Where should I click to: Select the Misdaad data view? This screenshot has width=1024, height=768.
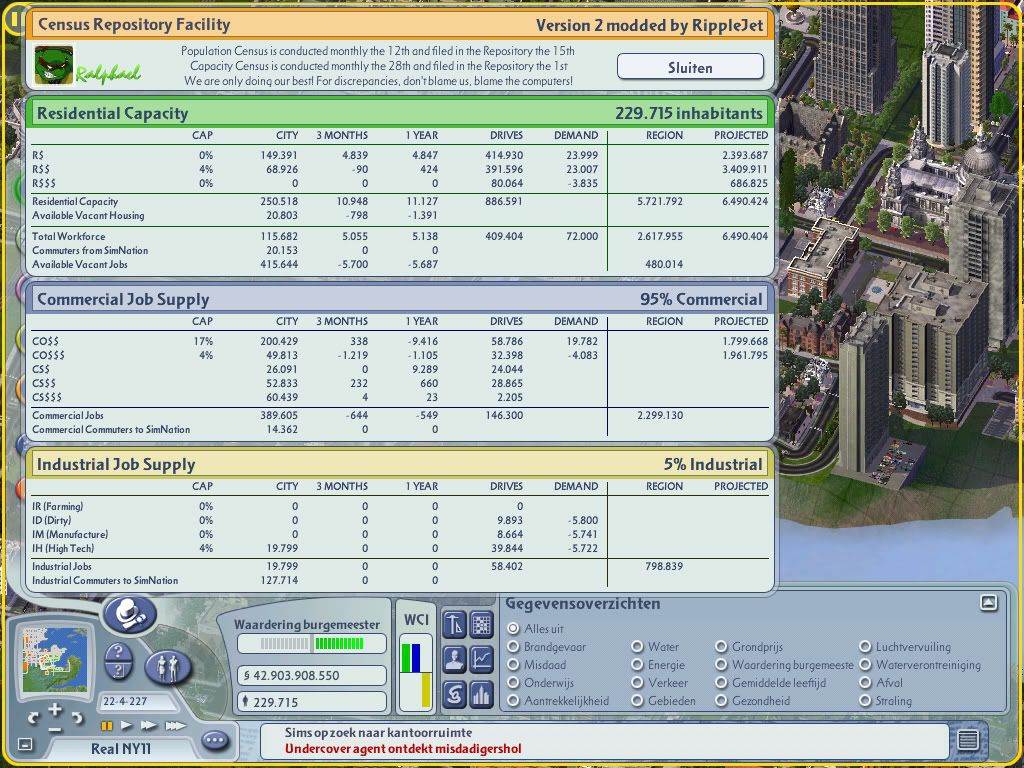click(x=513, y=665)
